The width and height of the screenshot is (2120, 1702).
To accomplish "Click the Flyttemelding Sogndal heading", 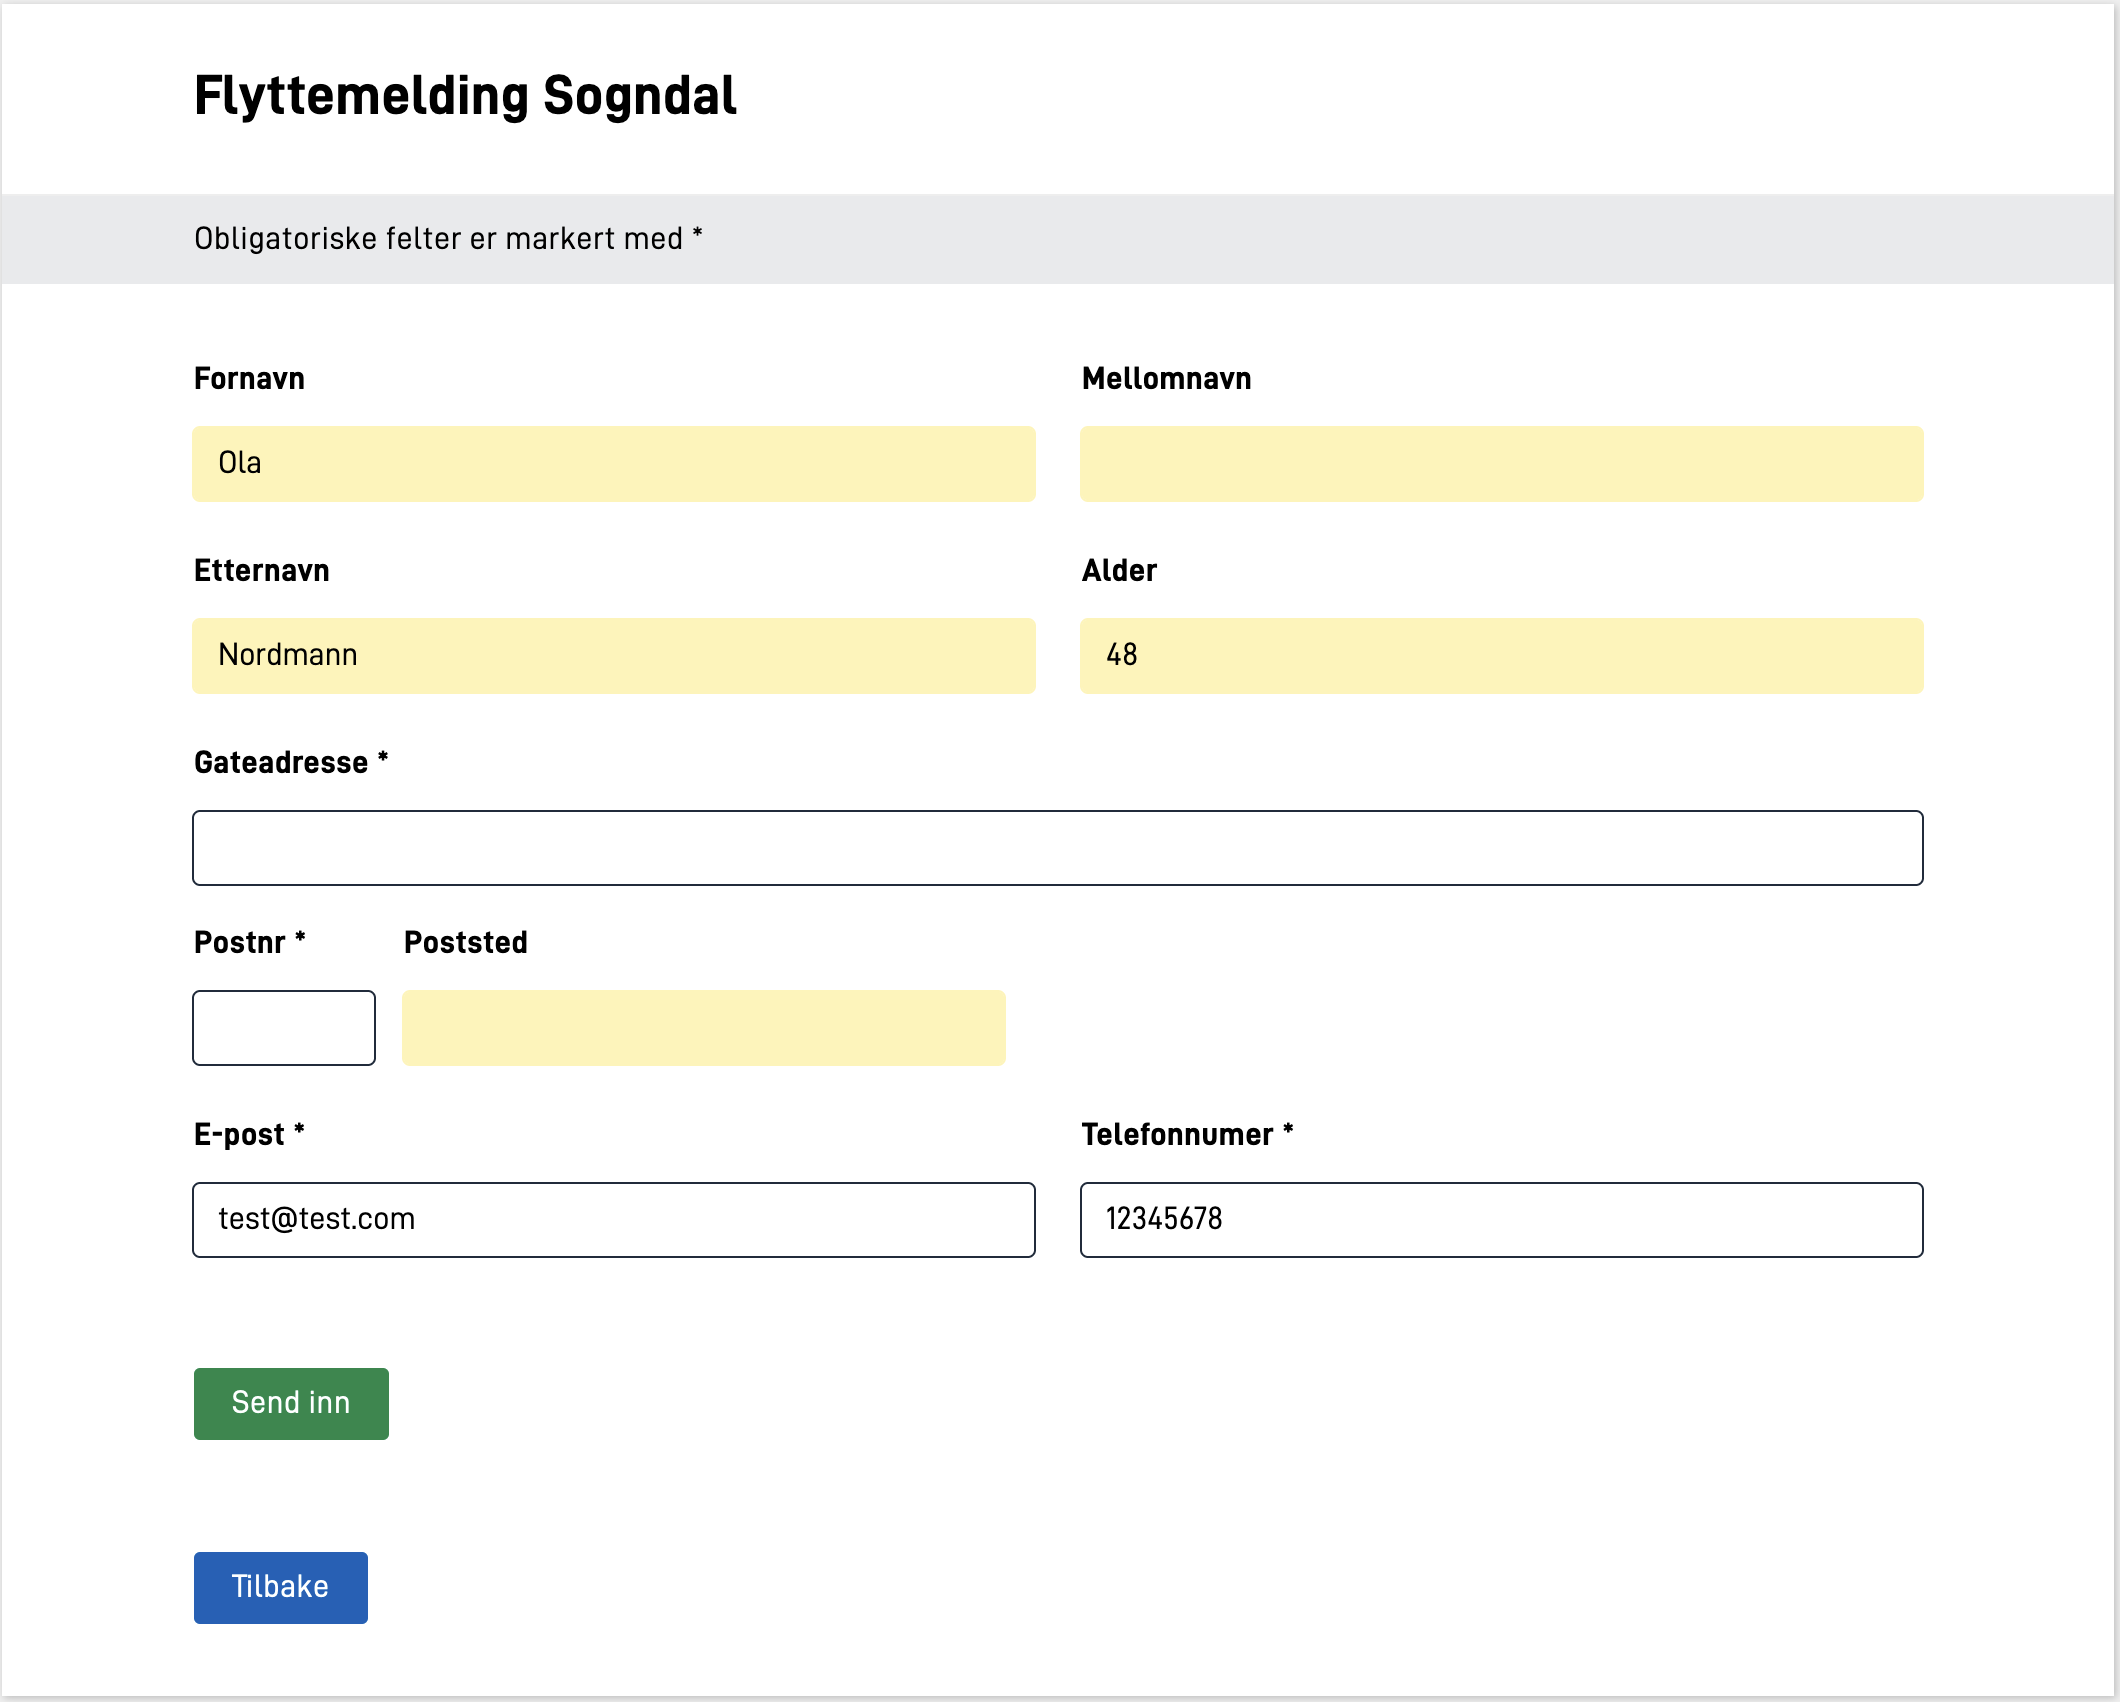I will 465,96.
